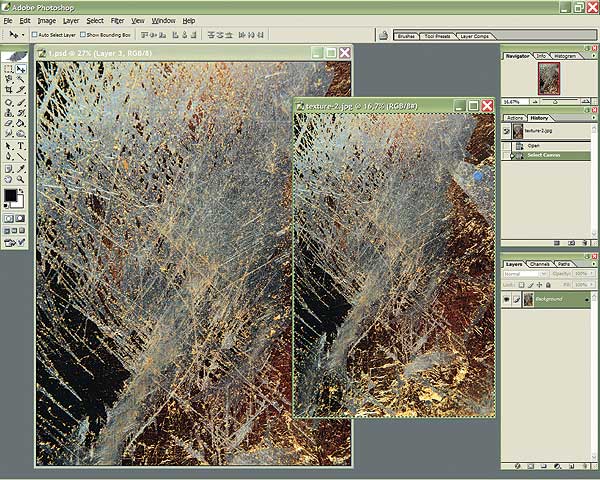Pick the Crop tool
The height and width of the screenshot is (480, 600).
tap(9, 91)
